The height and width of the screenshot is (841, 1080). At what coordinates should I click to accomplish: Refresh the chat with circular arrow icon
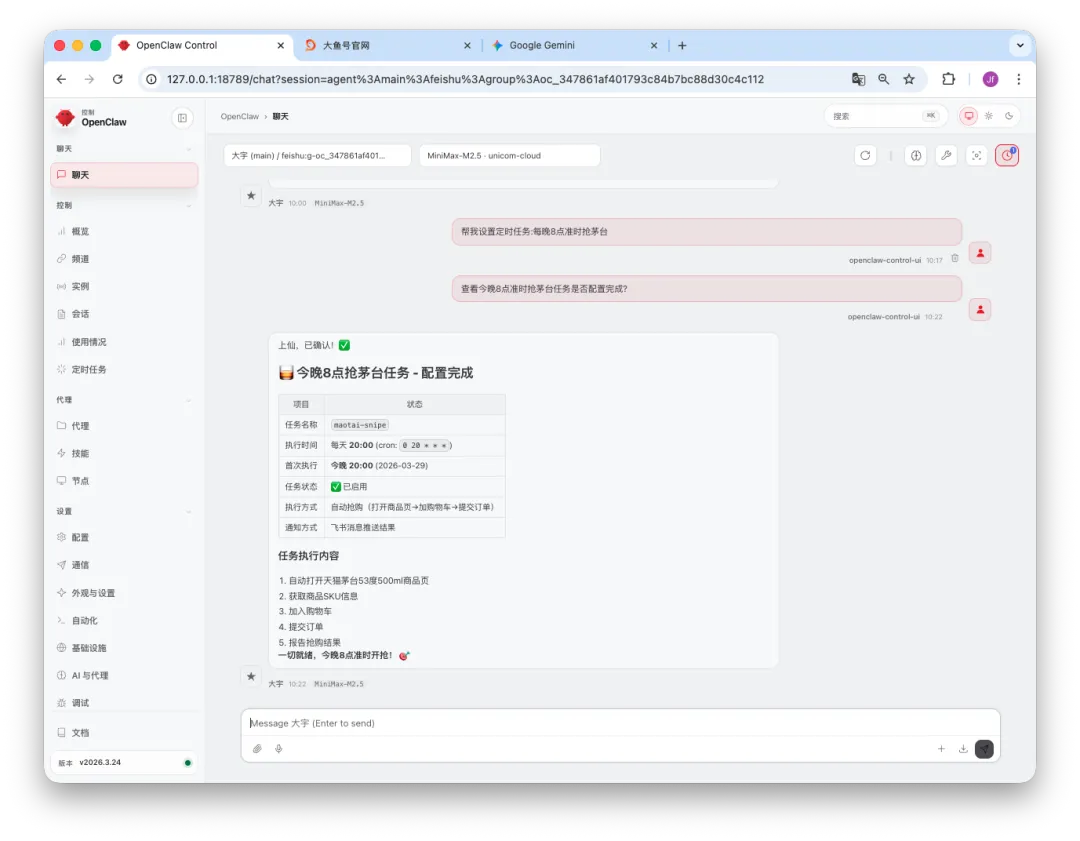tap(865, 156)
